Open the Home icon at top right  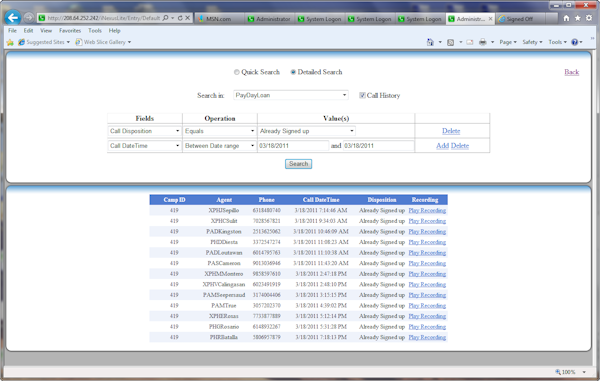point(566,18)
